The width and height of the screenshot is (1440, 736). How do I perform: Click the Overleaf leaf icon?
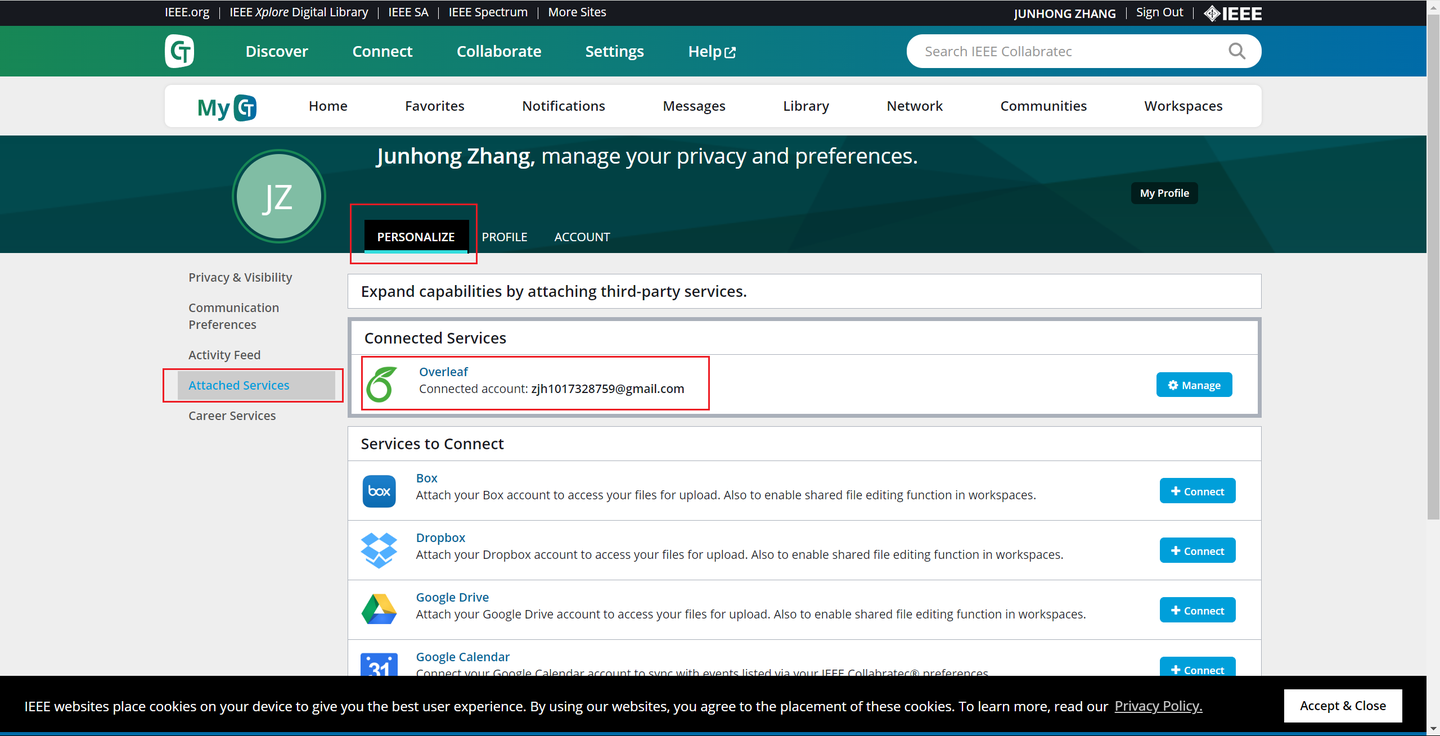click(381, 383)
